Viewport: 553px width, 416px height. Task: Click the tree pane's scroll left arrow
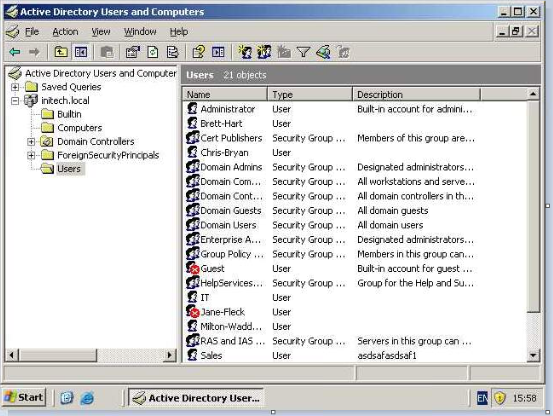(12, 355)
